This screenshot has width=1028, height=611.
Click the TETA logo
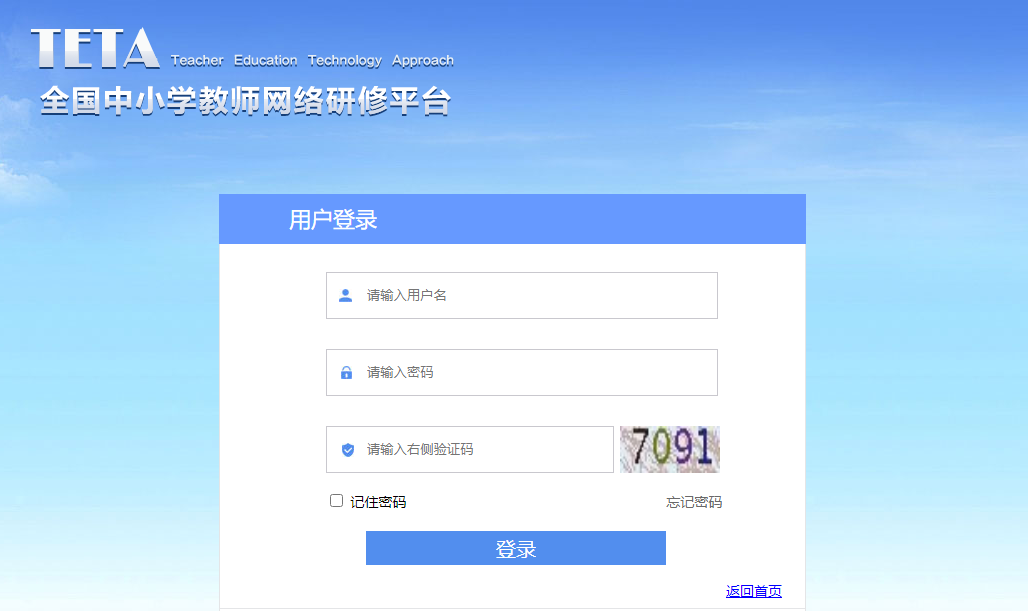tap(95, 48)
